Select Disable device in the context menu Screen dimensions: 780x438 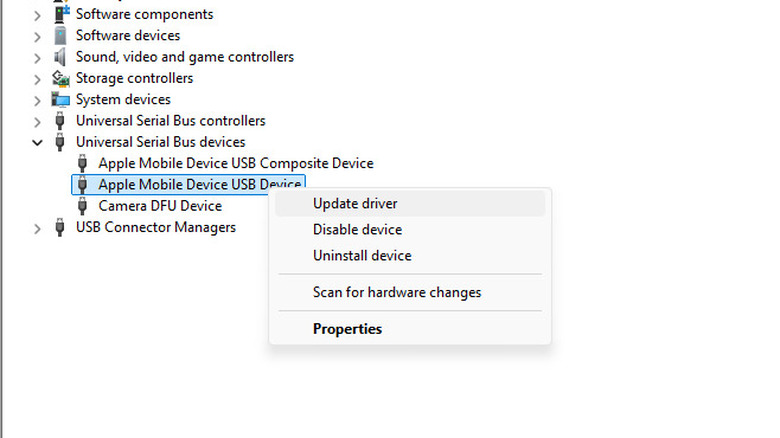click(x=357, y=230)
